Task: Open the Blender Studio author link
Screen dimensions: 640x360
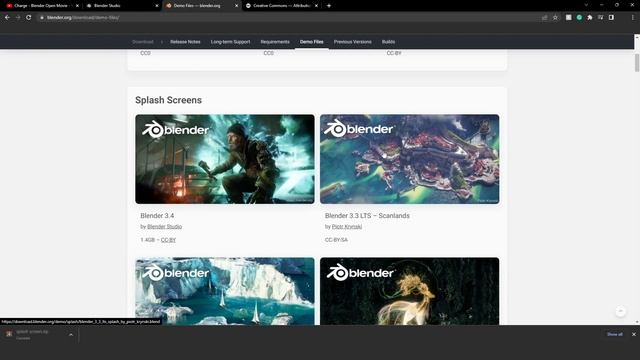Action: [164, 227]
